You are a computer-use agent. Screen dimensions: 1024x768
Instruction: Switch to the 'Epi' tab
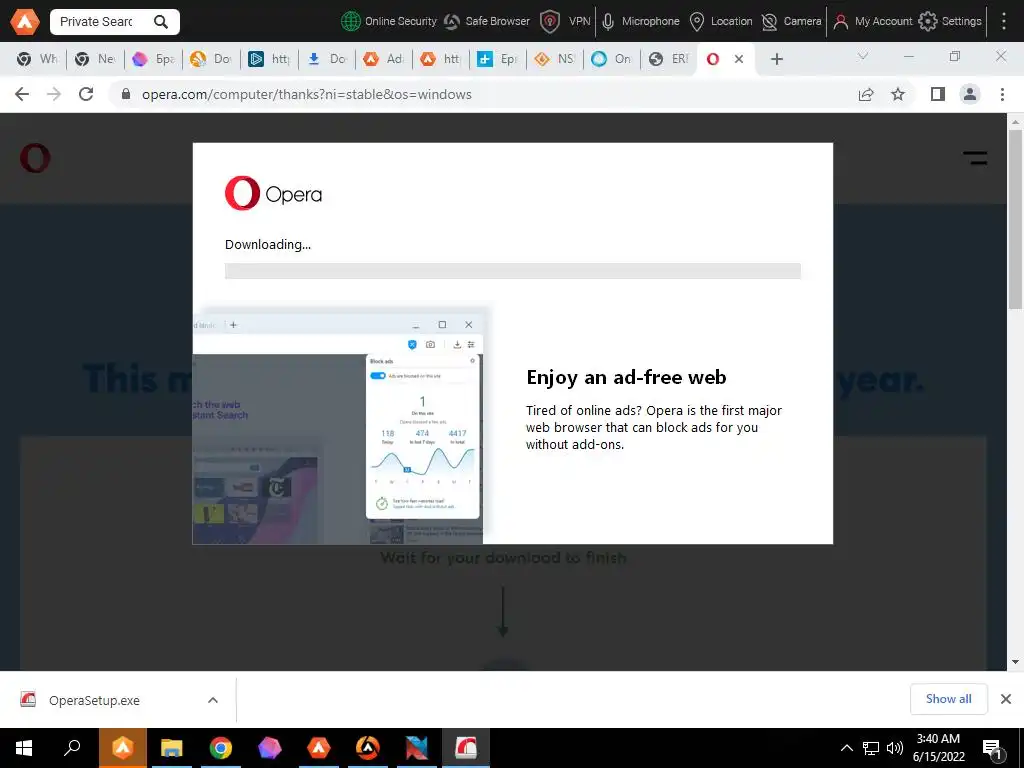coord(498,59)
